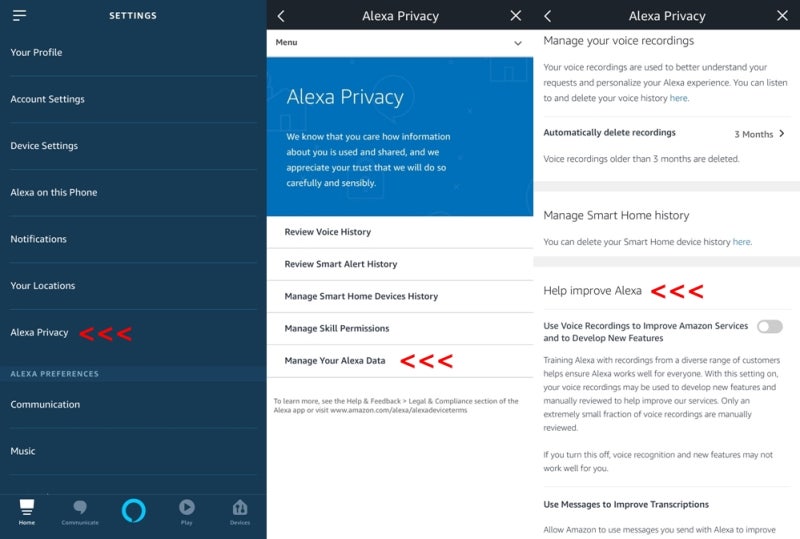Go back from middle Alexa Privacy screen
This screenshot has height=539, width=800.
point(281,16)
